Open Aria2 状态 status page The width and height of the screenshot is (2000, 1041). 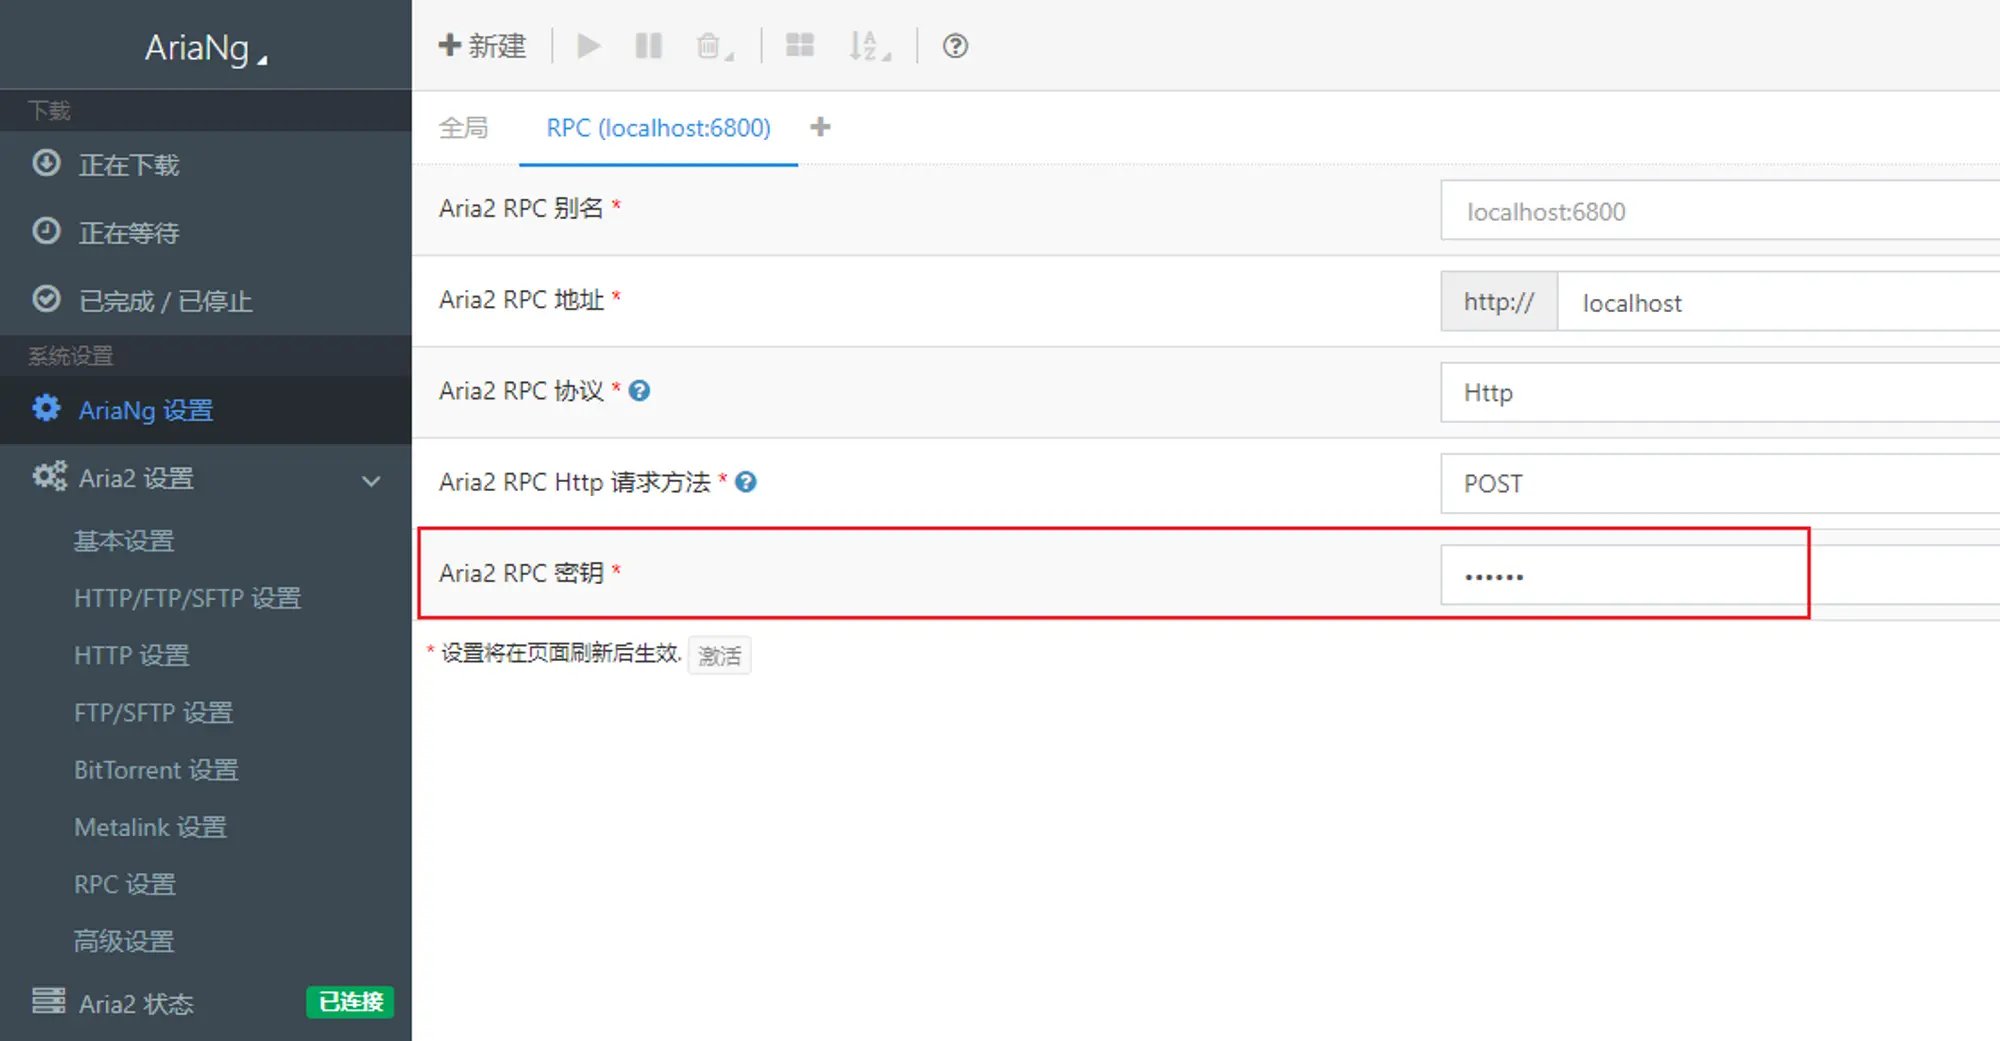coord(136,1004)
